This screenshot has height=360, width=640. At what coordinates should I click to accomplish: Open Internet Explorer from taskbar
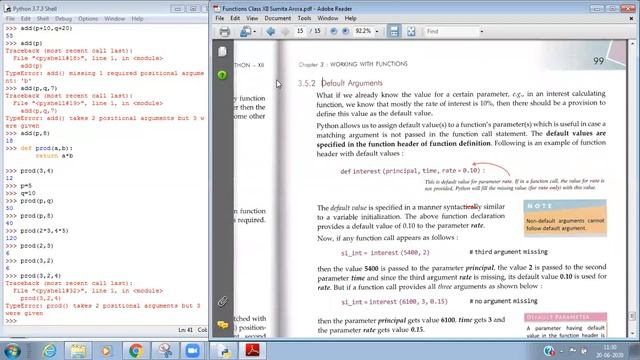(50, 351)
